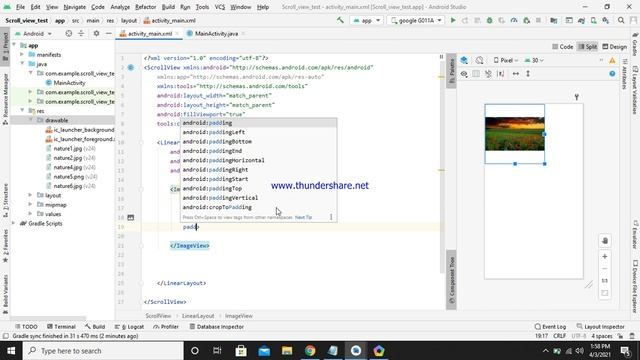Open the Windows Start menu

pyautogui.click(x=11, y=351)
